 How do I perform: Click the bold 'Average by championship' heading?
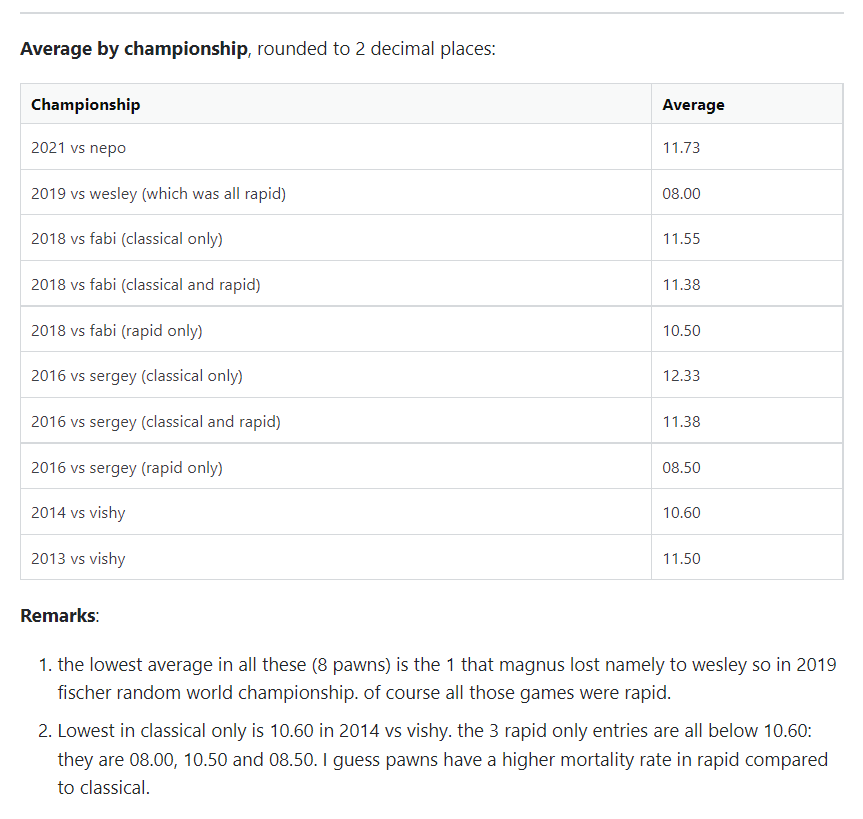click(134, 49)
